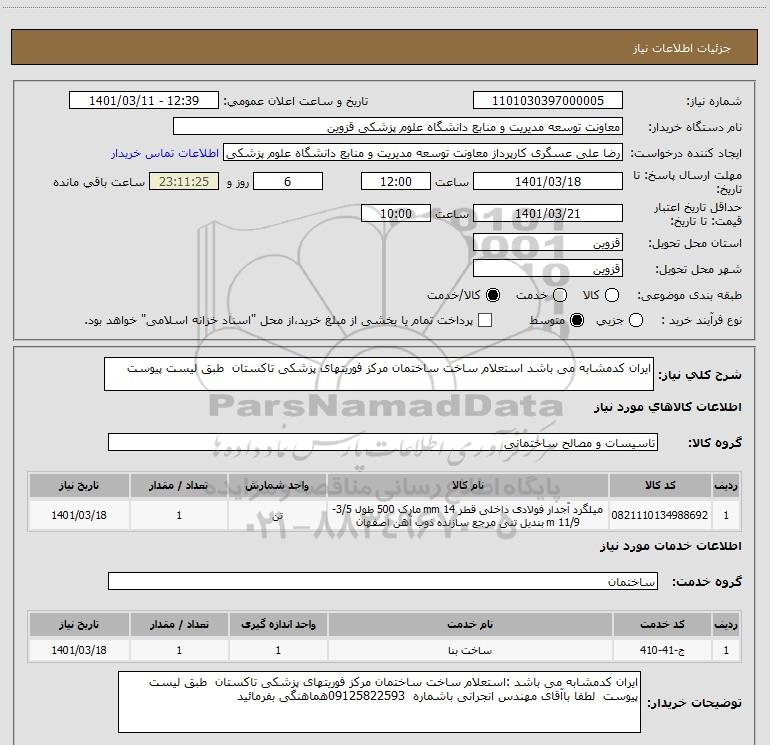Click the price validity date 1401/03/21 field
770x745 pixels.
click(x=548, y=213)
